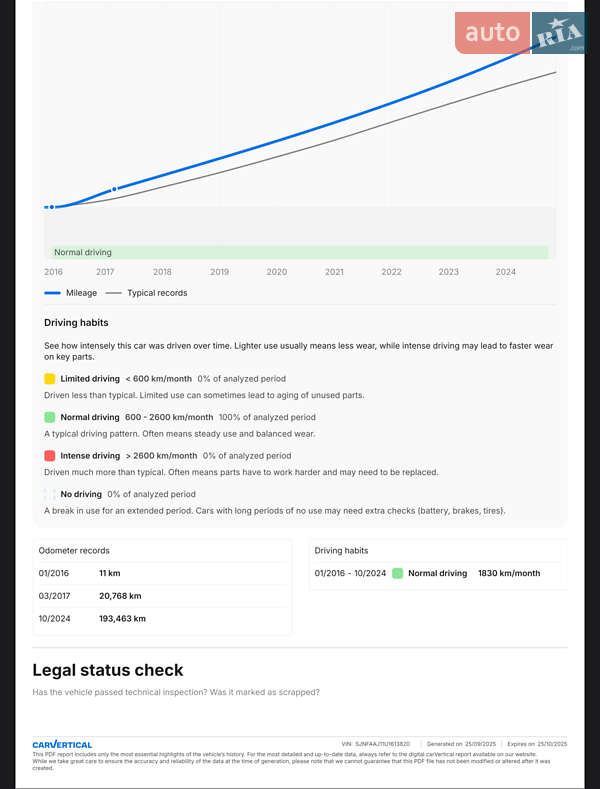Click the Legal status check heading

[x=108, y=670]
